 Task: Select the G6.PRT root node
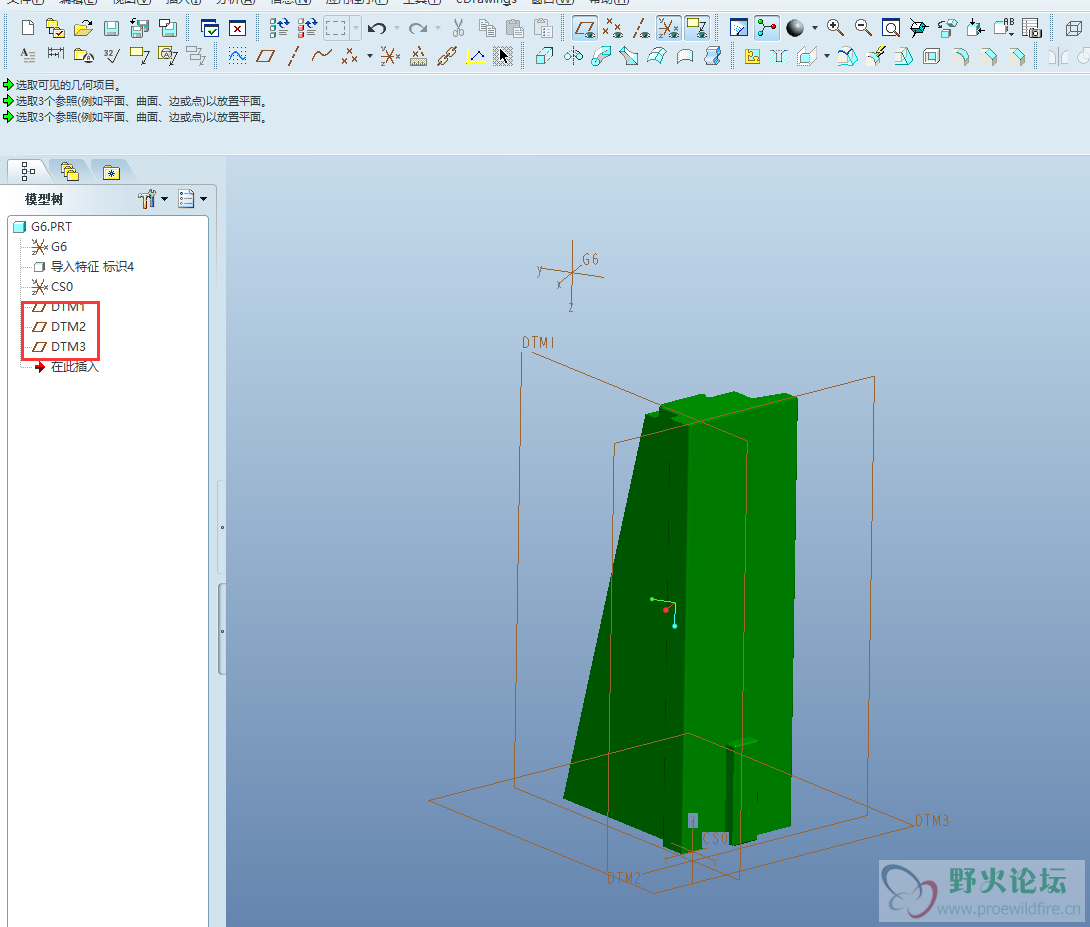51,227
